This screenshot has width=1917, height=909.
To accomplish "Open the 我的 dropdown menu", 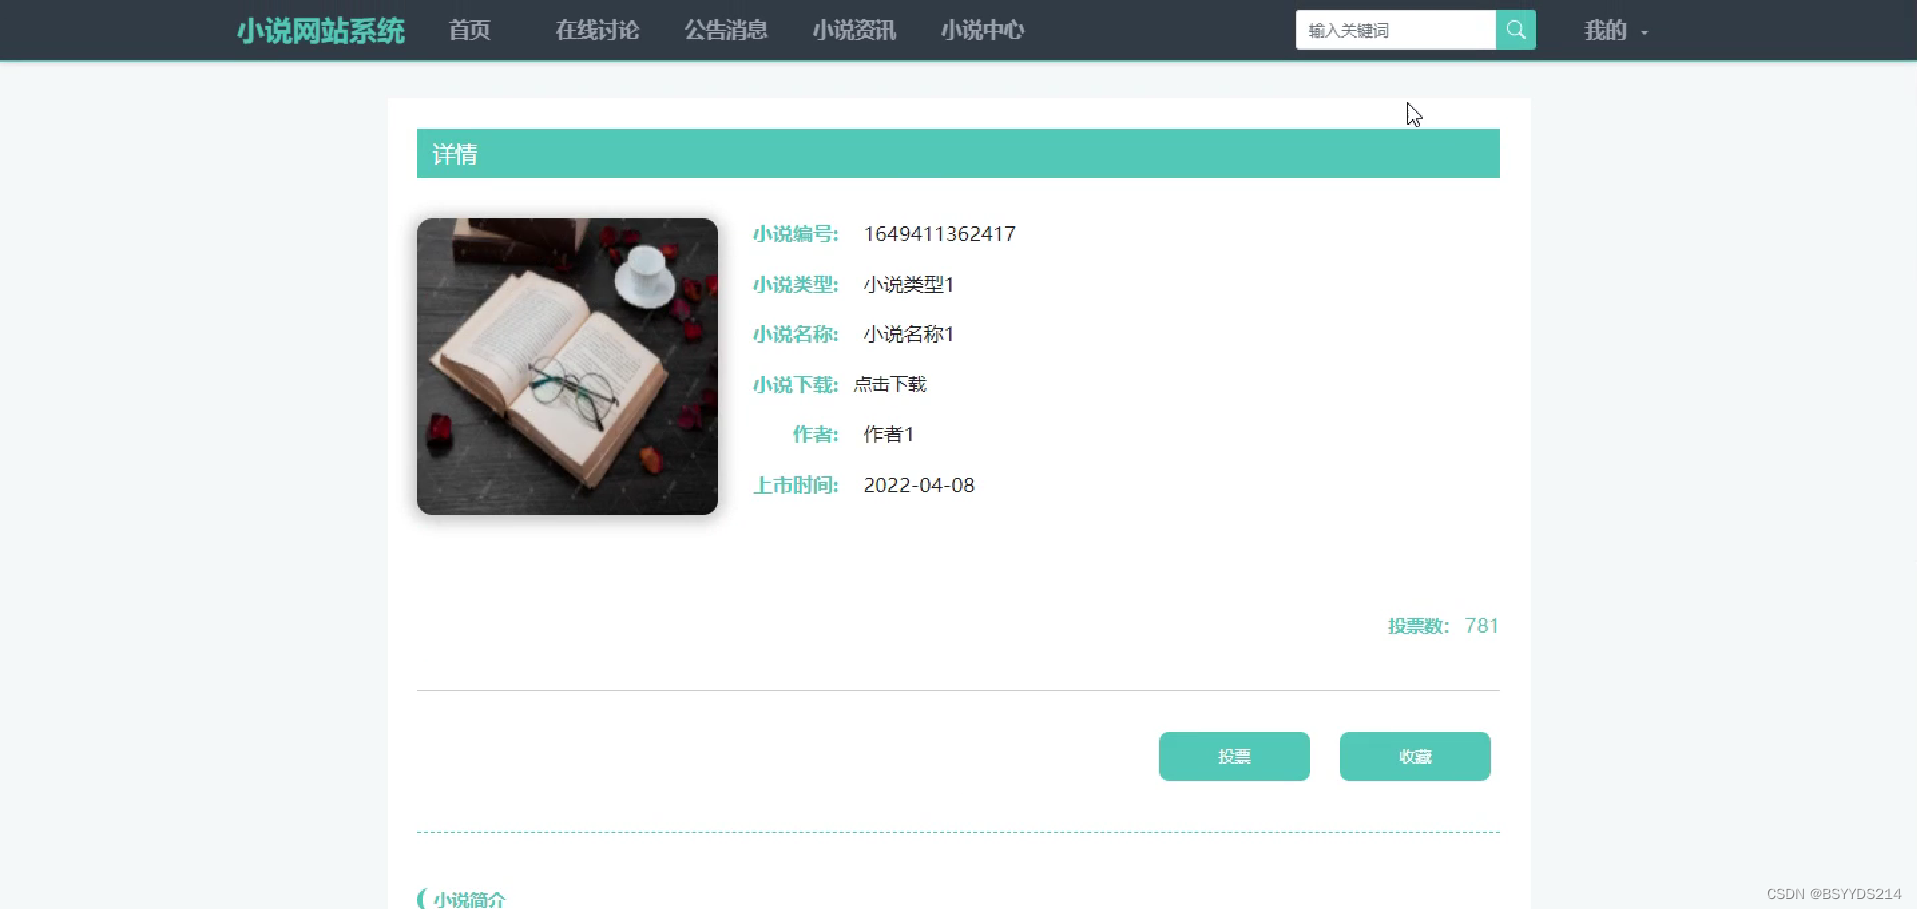I will [x=1615, y=31].
